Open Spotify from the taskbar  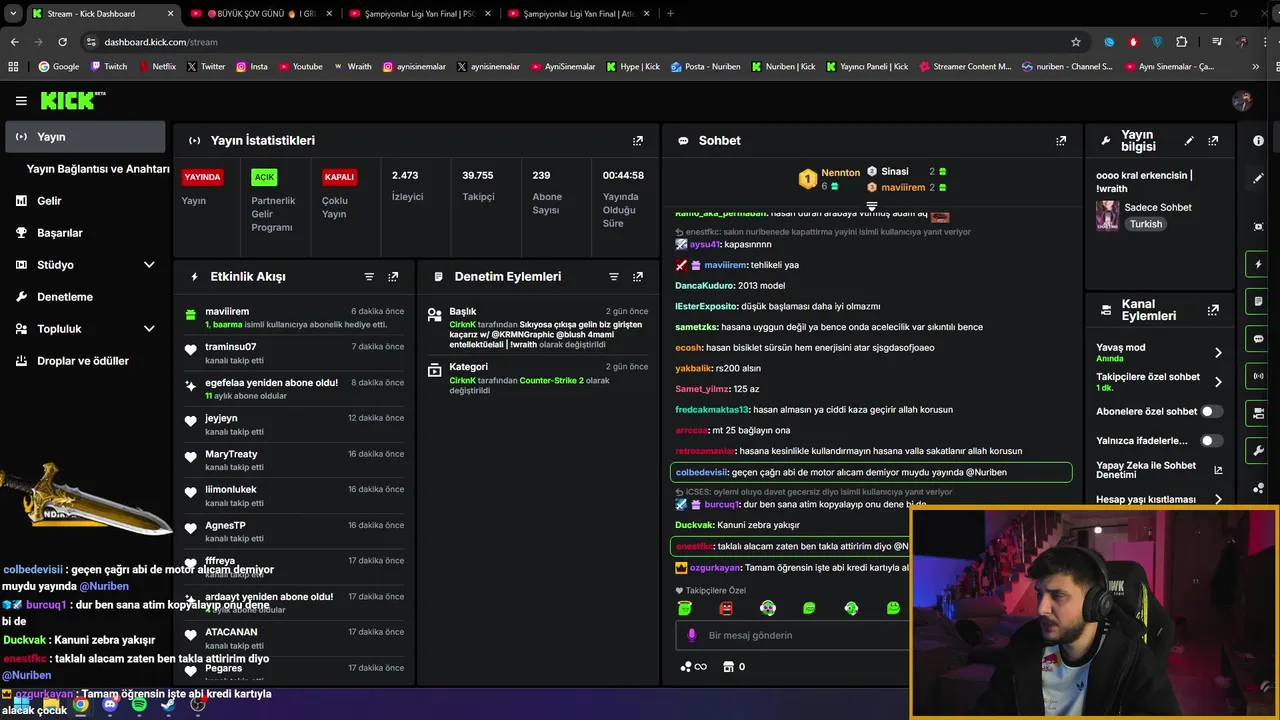click(139, 705)
